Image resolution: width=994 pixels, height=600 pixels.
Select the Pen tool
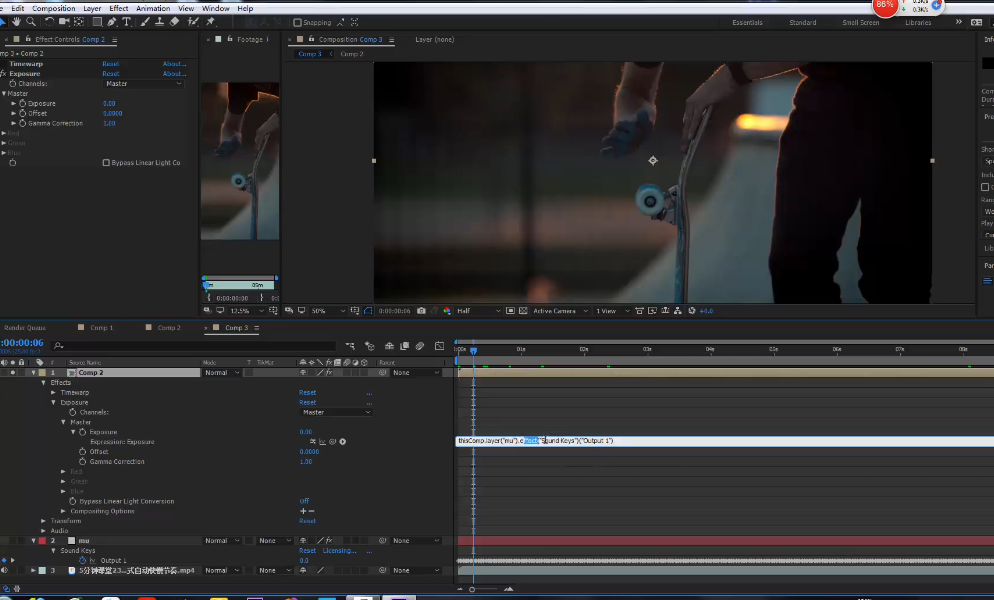pos(112,22)
